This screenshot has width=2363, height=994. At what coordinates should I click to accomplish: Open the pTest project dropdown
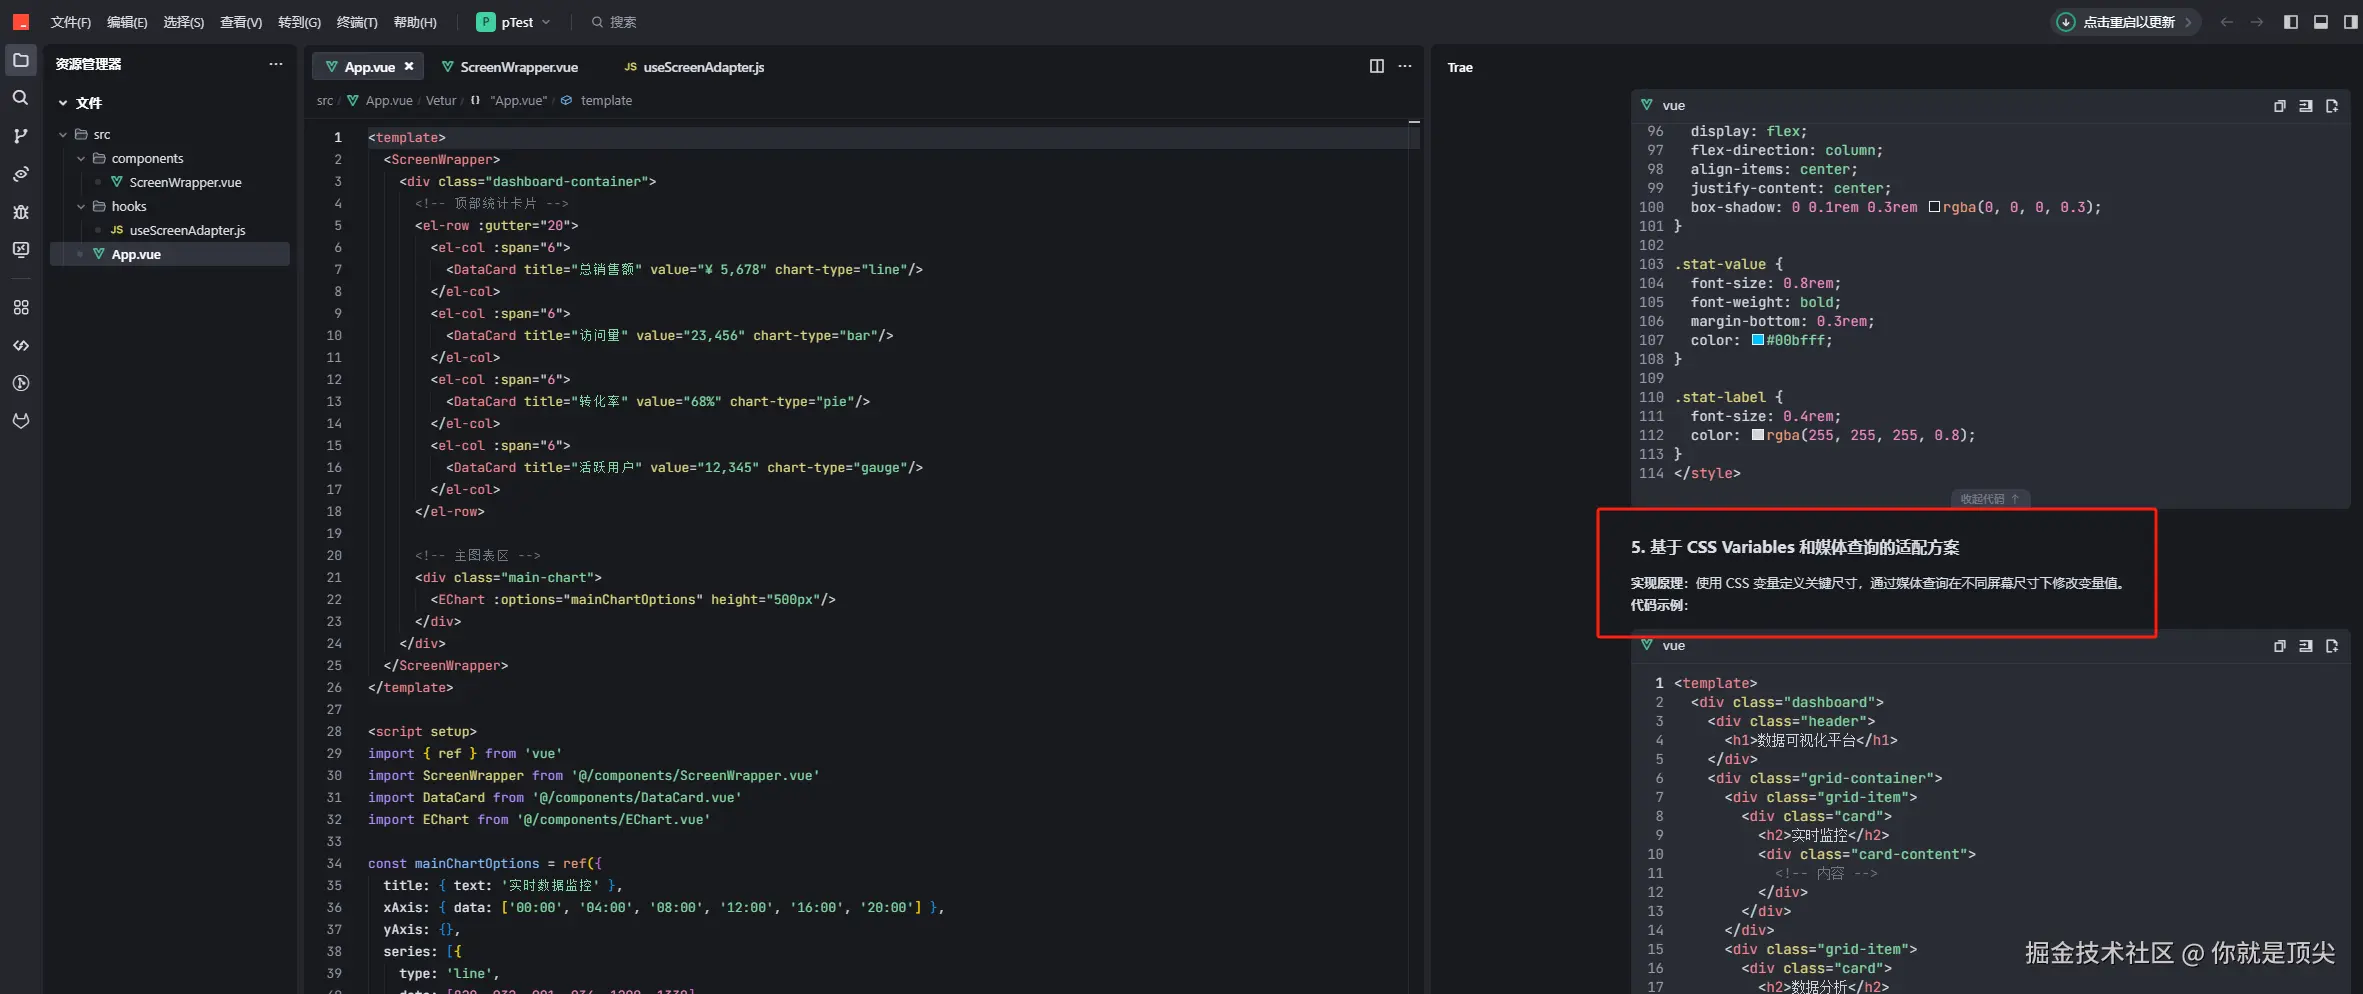pyautogui.click(x=514, y=22)
